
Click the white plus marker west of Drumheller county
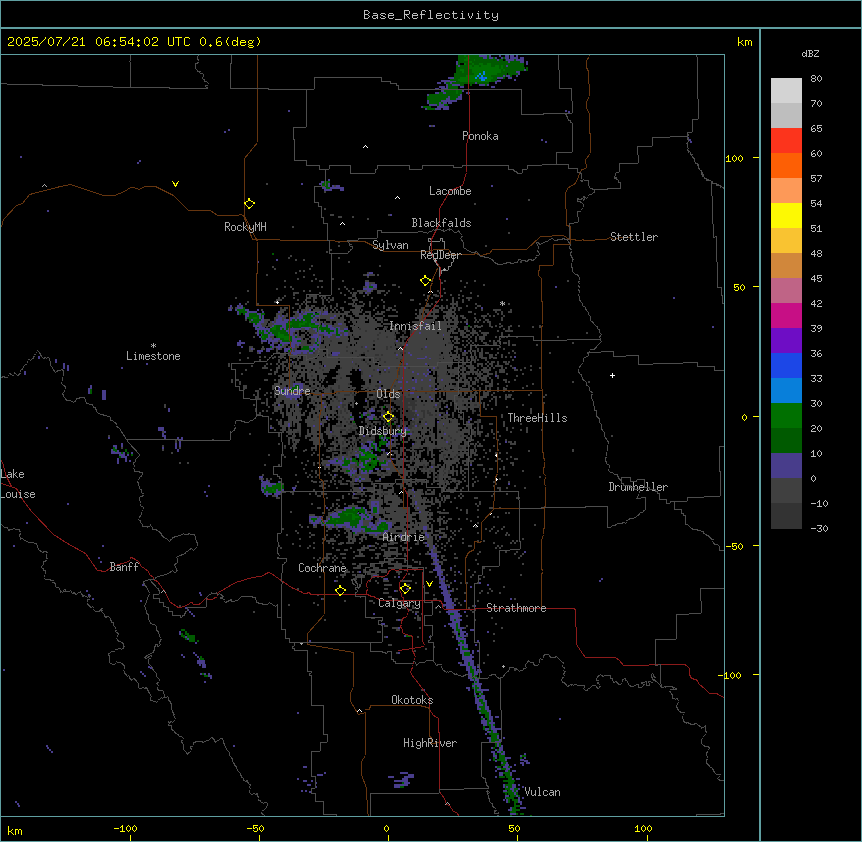point(612,375)
